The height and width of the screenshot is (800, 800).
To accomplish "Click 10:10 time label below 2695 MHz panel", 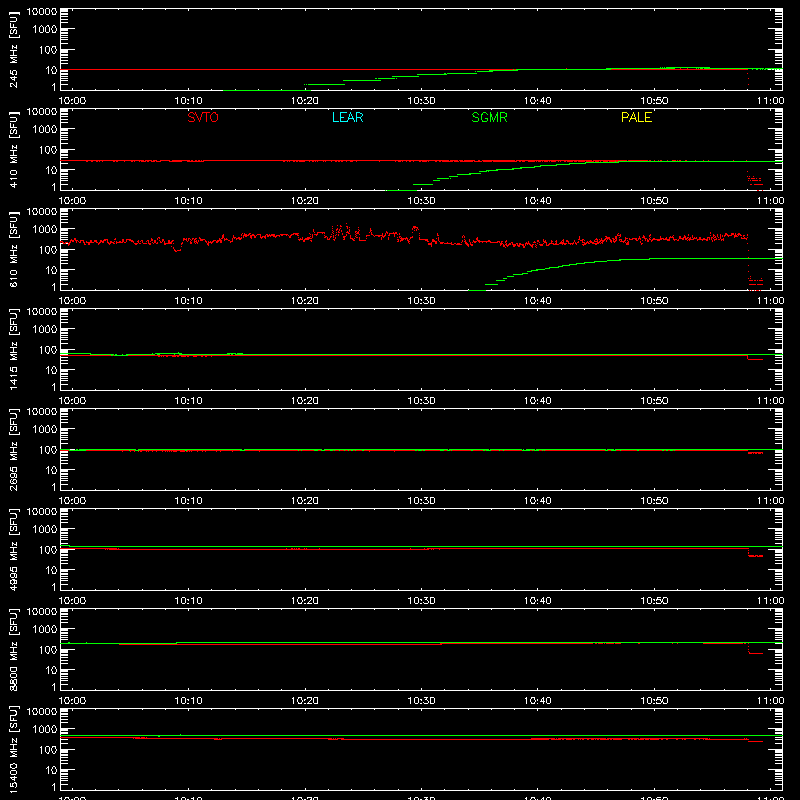I will pos(188,501).
